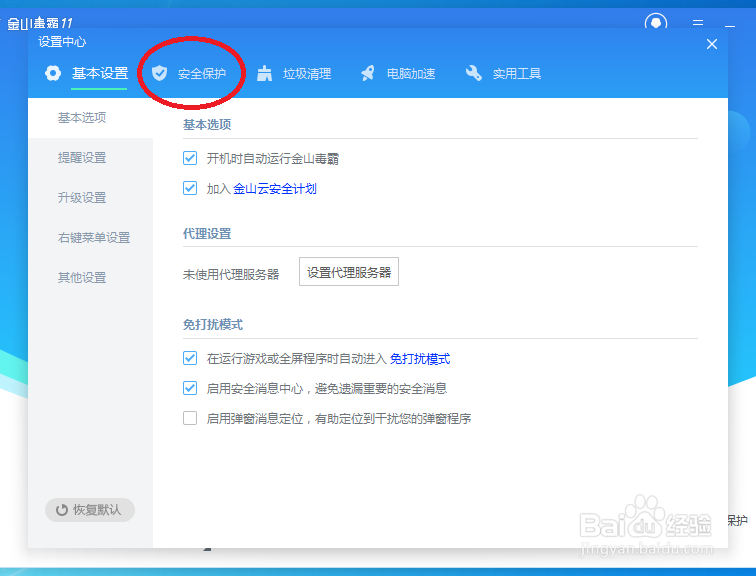Uncheck 开机时自动运行金山毒霸 checkbox

click(x=190, y=158)
